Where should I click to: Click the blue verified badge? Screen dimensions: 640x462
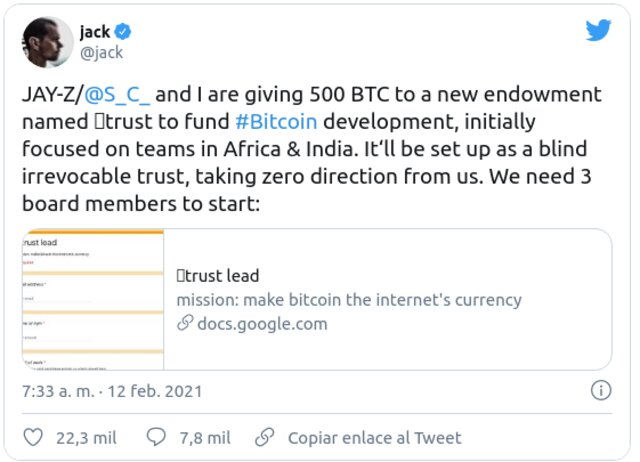[125, 31]
